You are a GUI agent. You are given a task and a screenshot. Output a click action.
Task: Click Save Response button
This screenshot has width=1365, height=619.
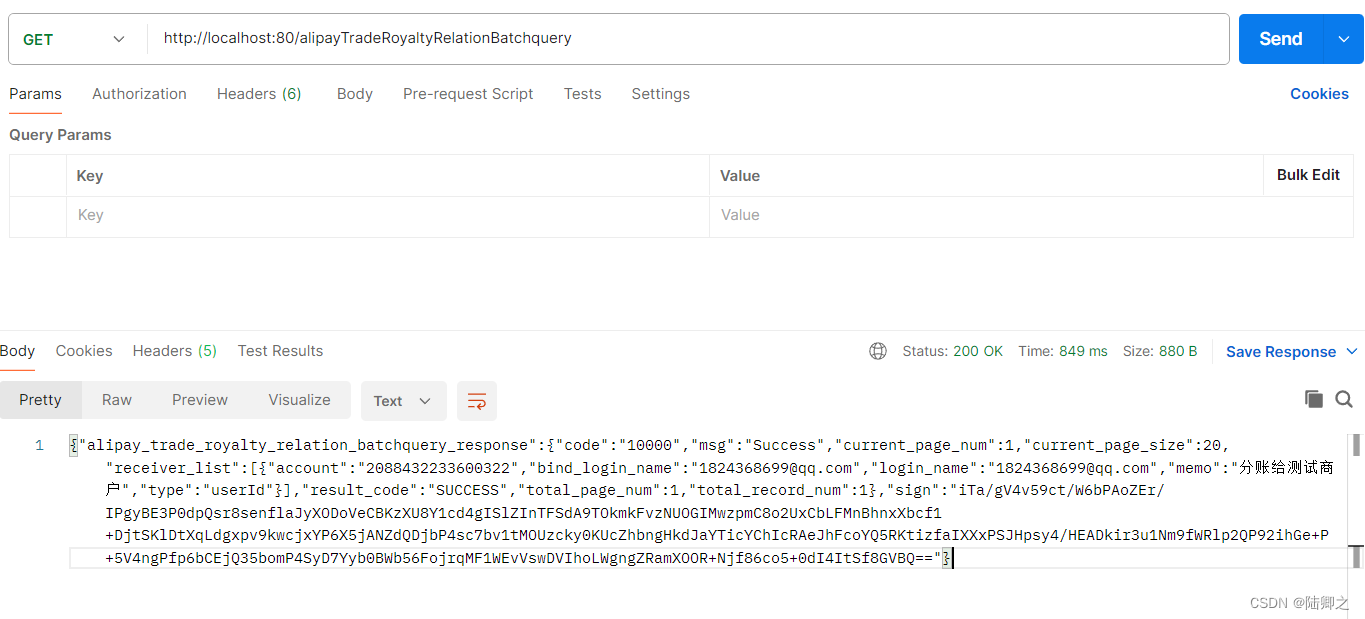tap(1281, 352)
